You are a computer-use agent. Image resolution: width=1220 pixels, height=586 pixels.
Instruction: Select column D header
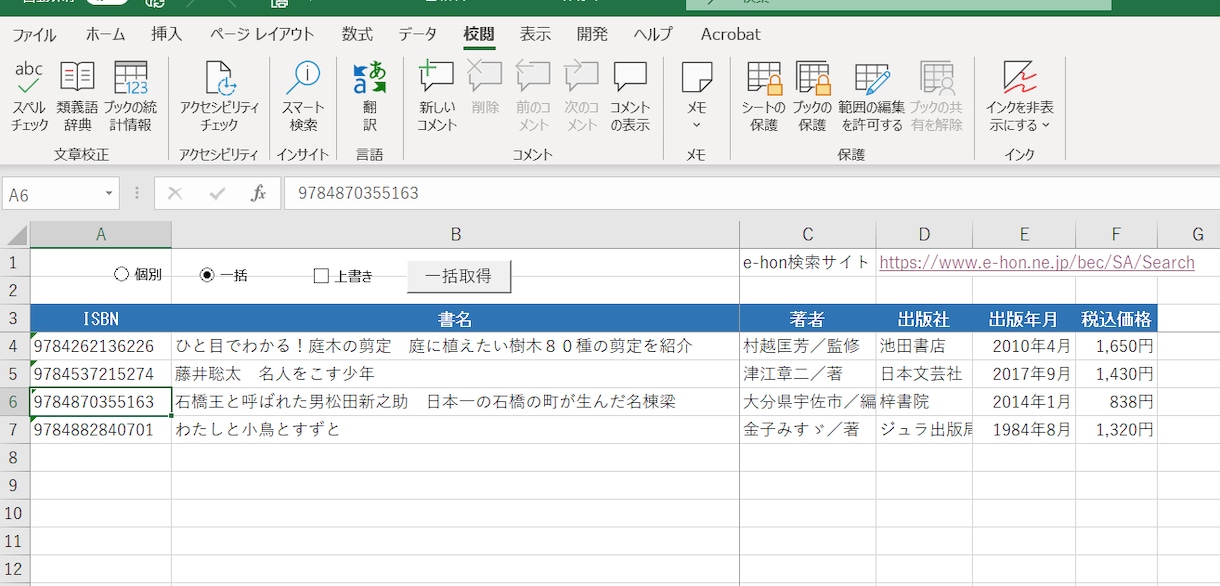coord(924,235)
